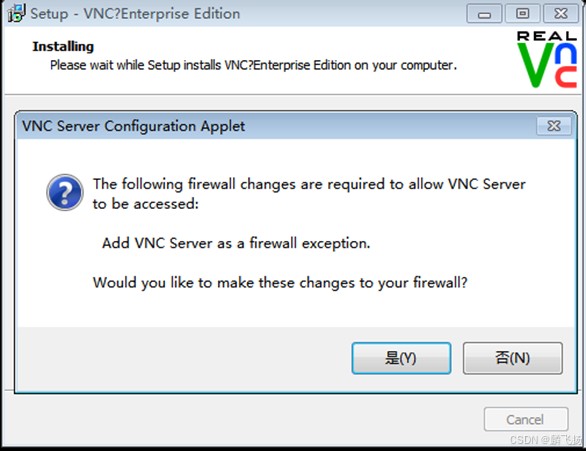Minimize the Setup window
The image size is (586, 451).
tap(484, 14)
